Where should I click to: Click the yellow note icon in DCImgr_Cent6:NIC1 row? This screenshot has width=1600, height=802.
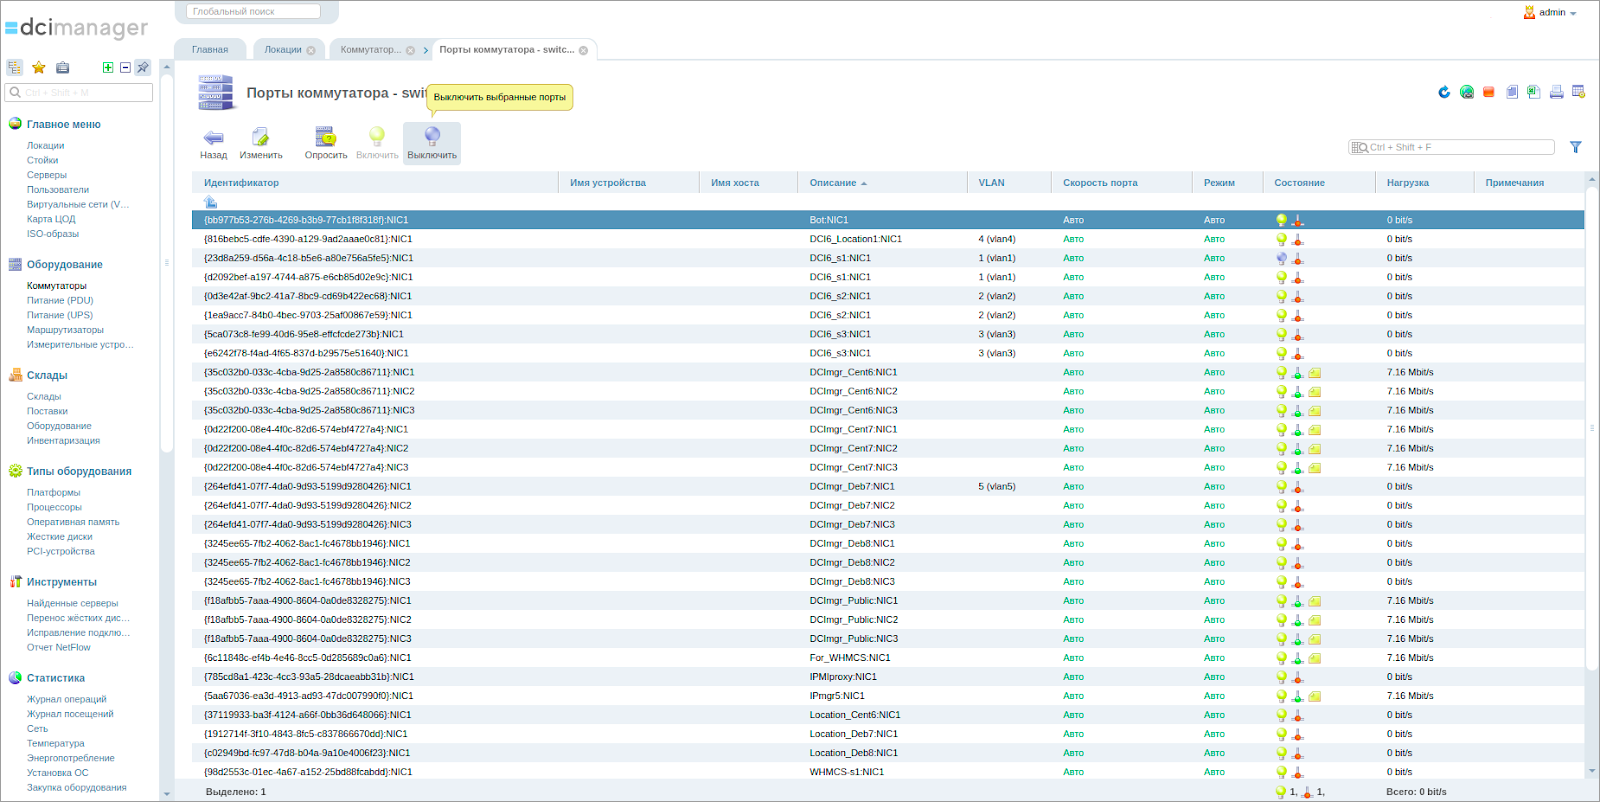tap(1315, 373)
